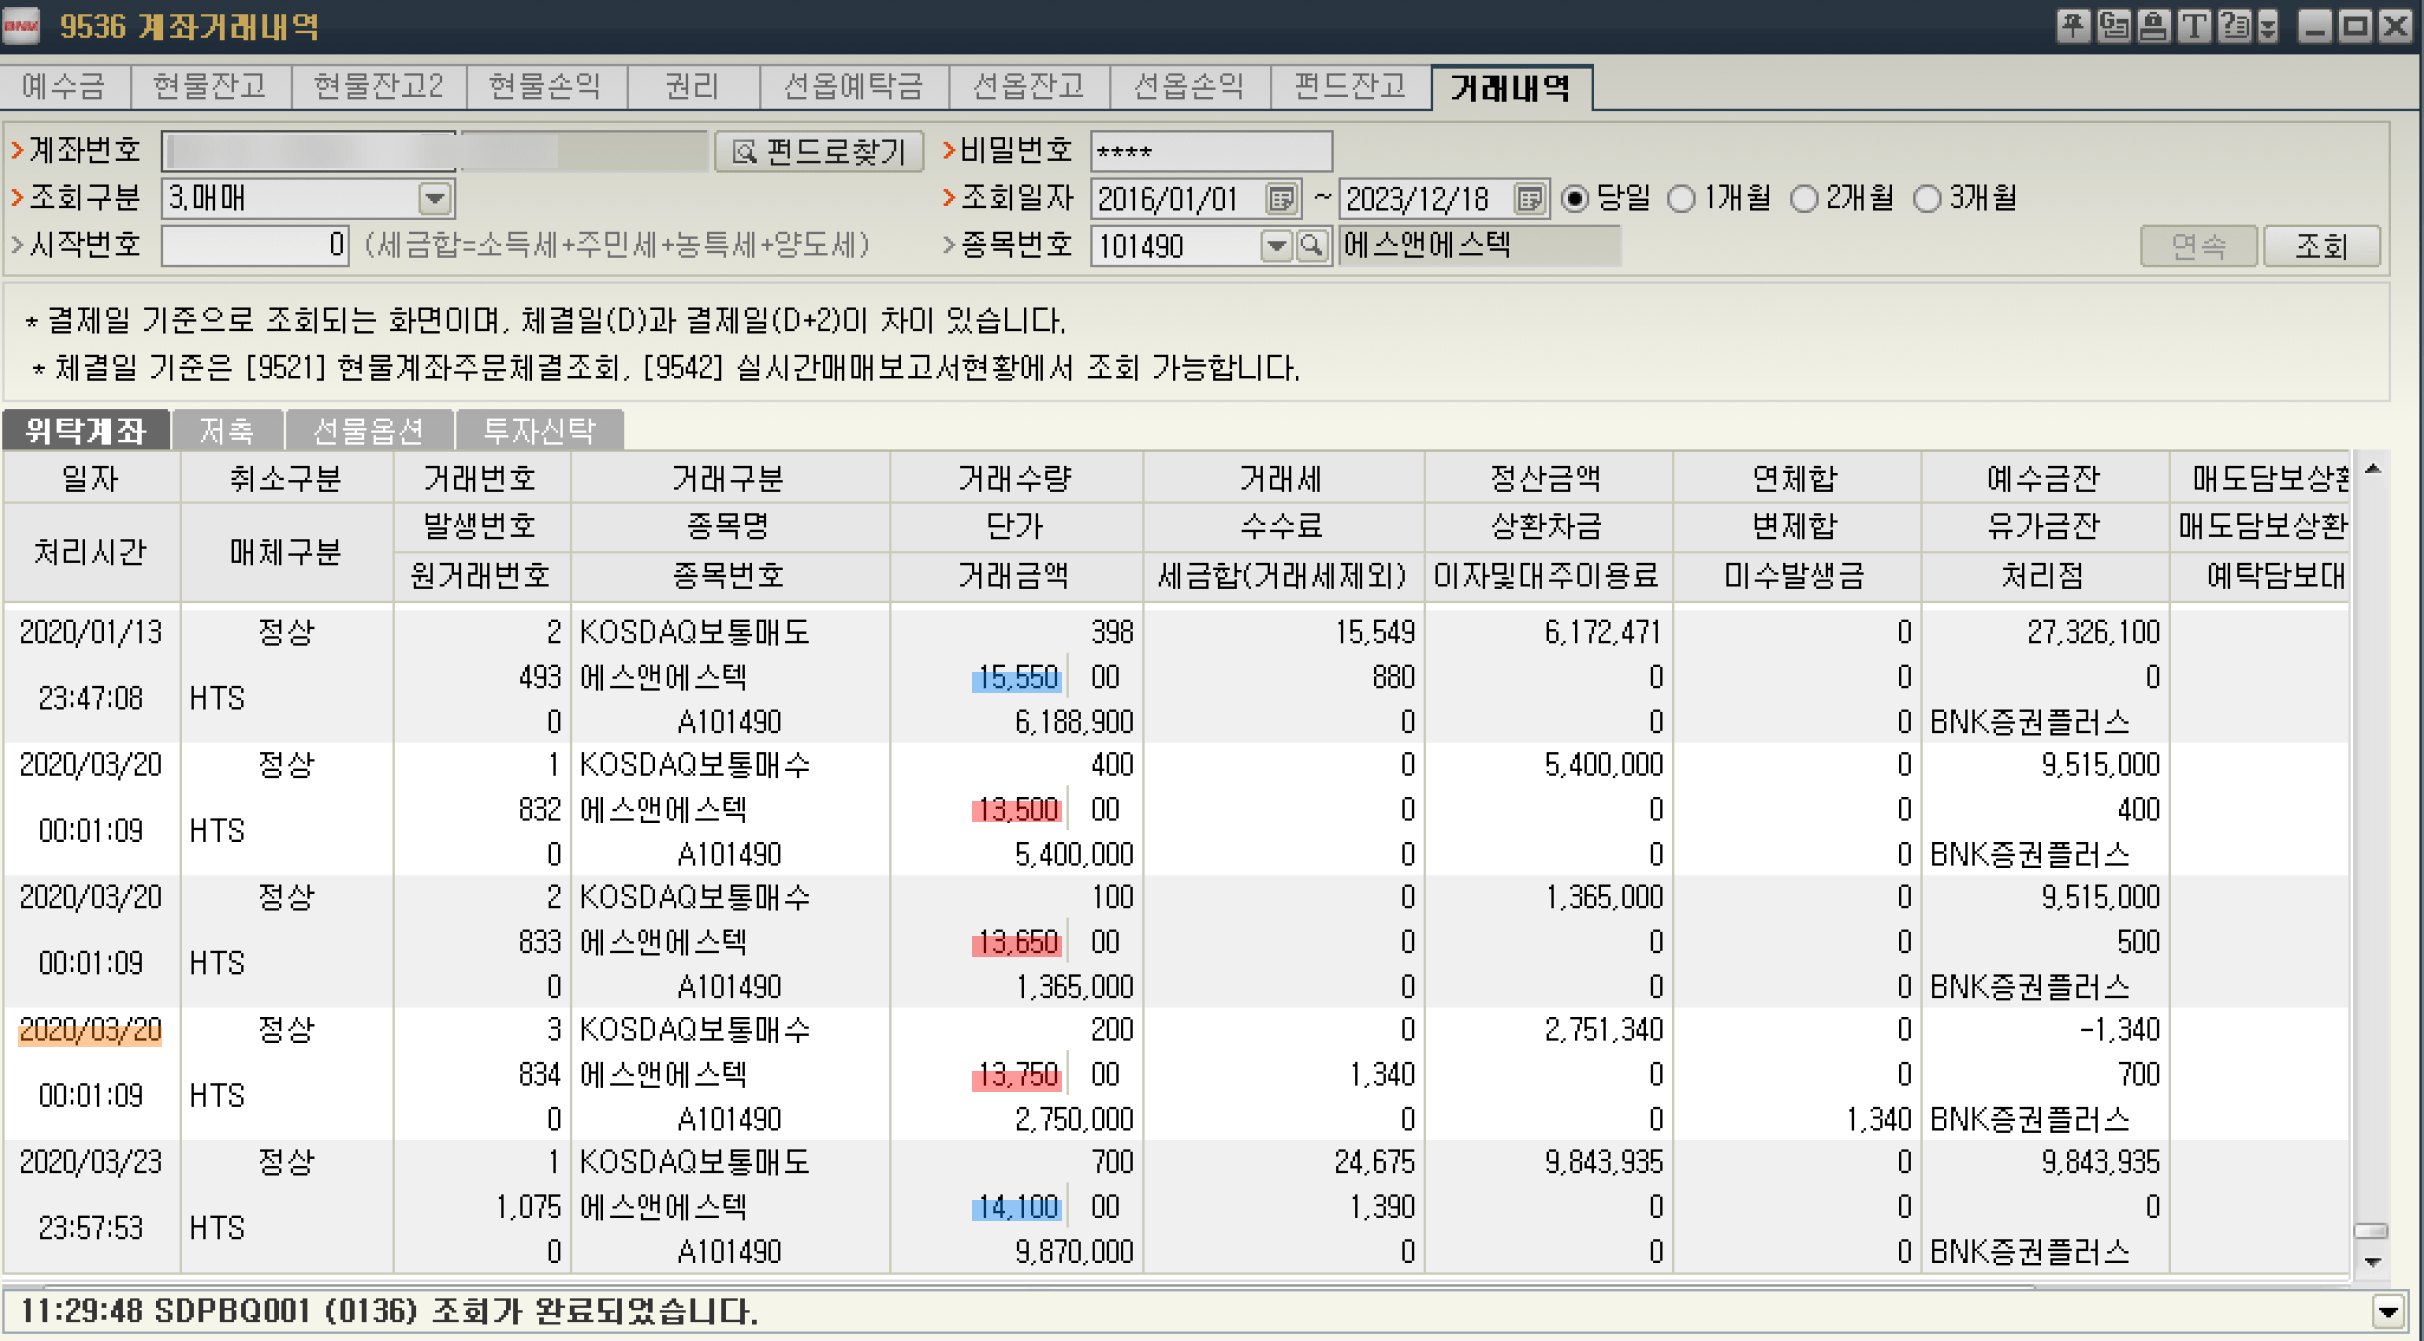Click settlement amount 6,172,471
The image size is (2424, 1341).
pos(1603,632)
